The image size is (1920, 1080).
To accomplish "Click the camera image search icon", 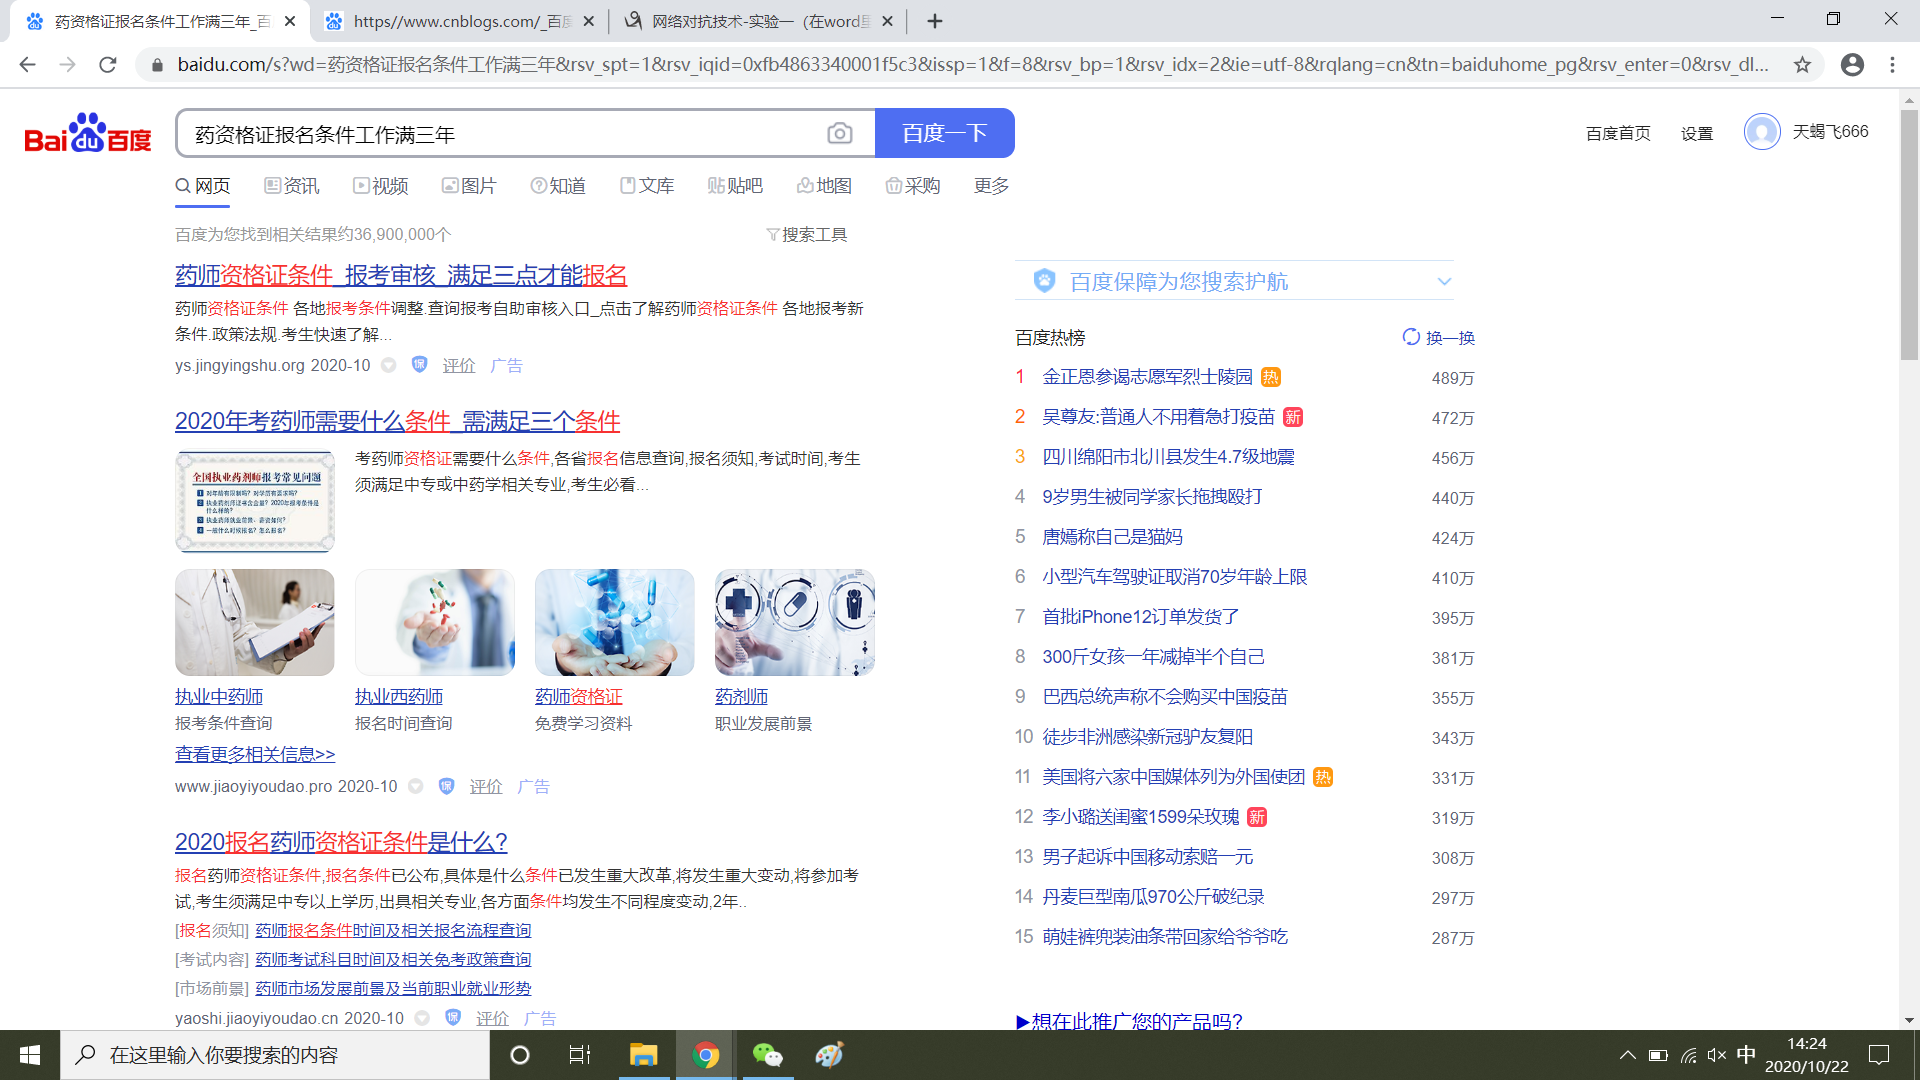I will (839, 133).
